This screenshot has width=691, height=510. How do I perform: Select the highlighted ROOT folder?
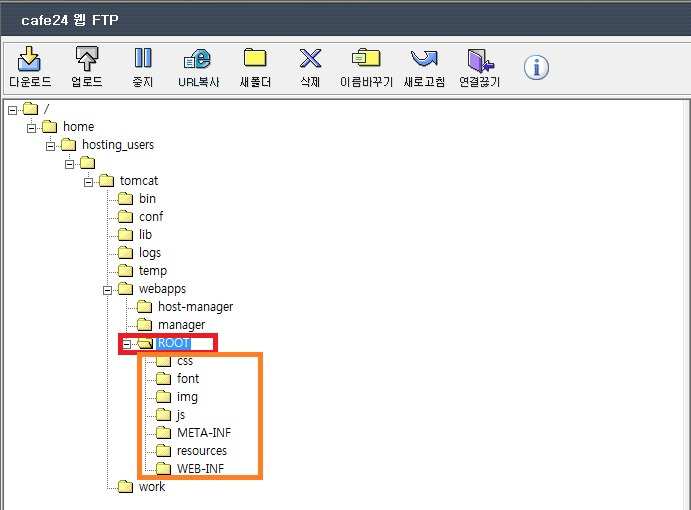pos(174,343)
